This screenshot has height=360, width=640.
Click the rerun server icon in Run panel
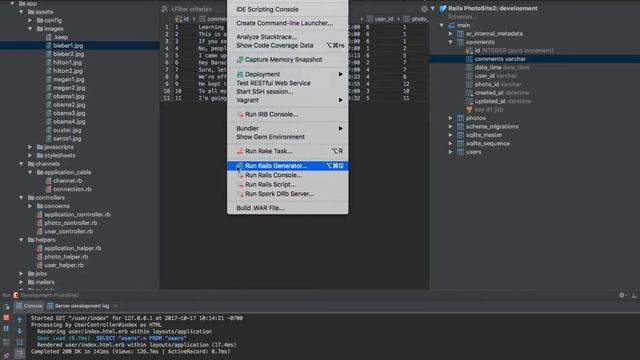(6, 307)
